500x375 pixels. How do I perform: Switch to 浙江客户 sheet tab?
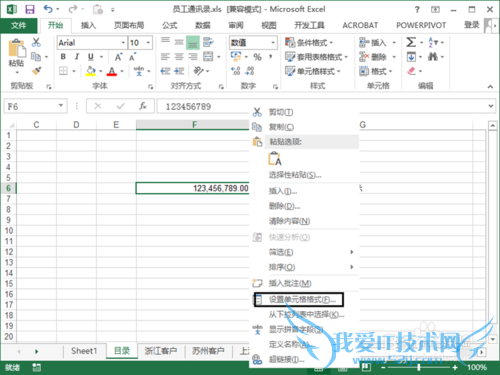point(161,351)
